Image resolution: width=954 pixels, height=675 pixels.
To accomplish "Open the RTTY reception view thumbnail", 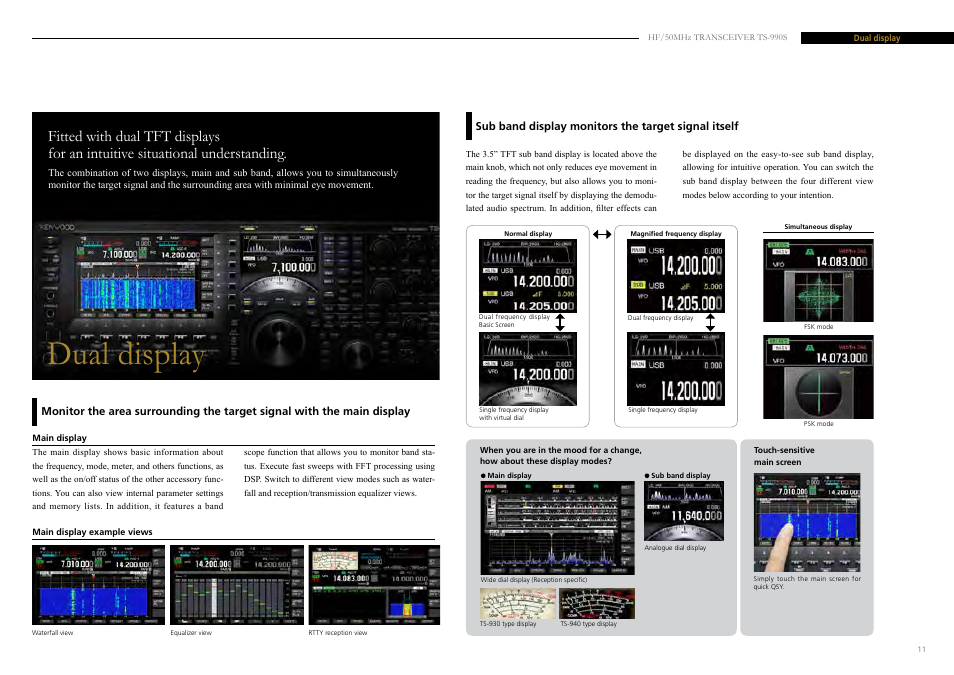I will coord(374,585).
